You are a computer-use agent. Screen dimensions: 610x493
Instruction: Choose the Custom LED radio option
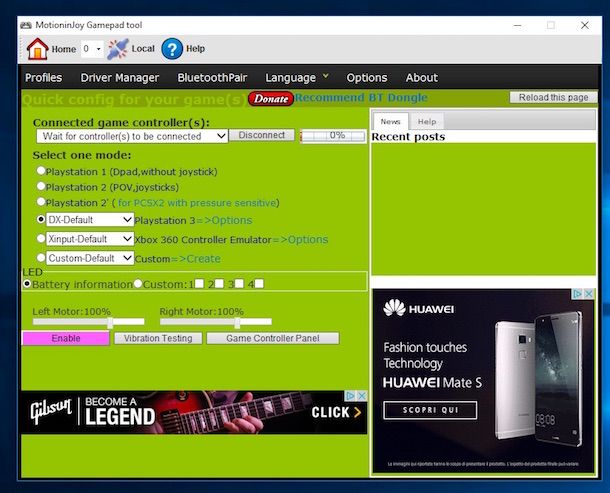[138, 284]
